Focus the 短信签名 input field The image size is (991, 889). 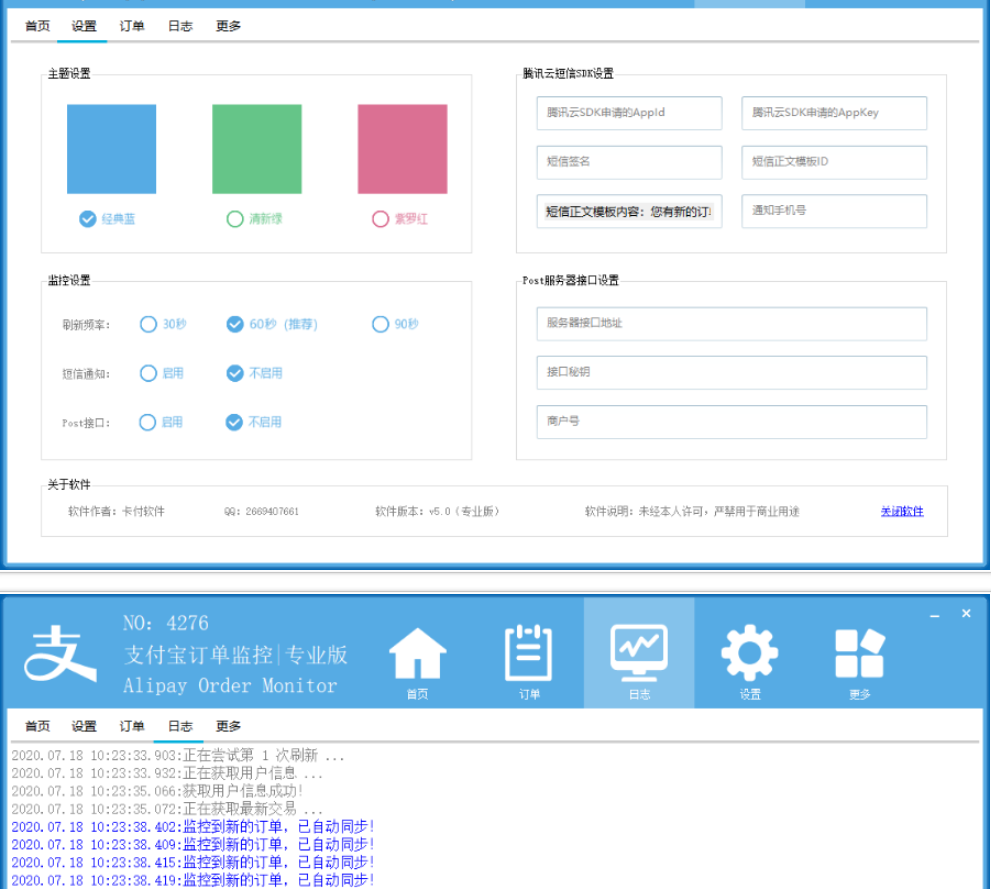click(629, 162)
